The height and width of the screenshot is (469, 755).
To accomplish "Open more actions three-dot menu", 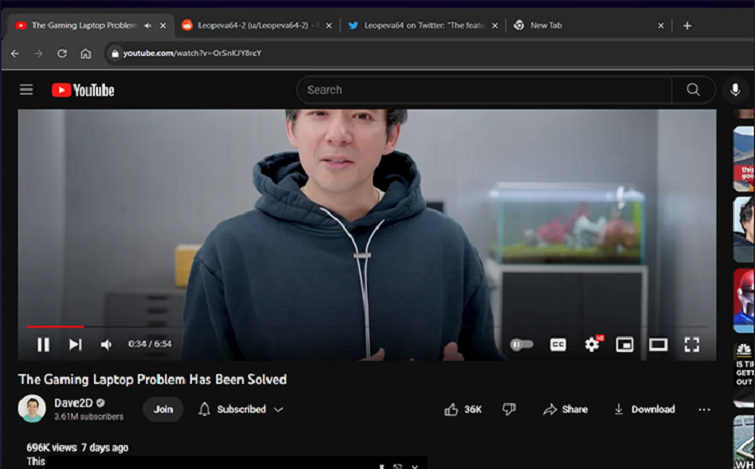I will point(704,409).
